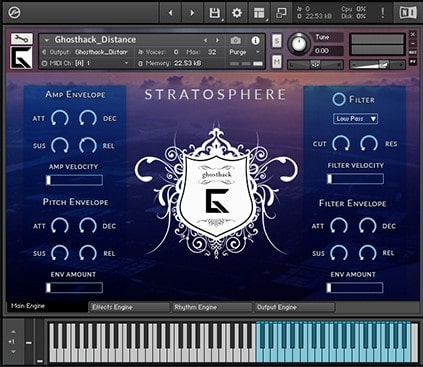
Task: Switch to the Rhythm Engine tab
Action: [x=212, y=307]
